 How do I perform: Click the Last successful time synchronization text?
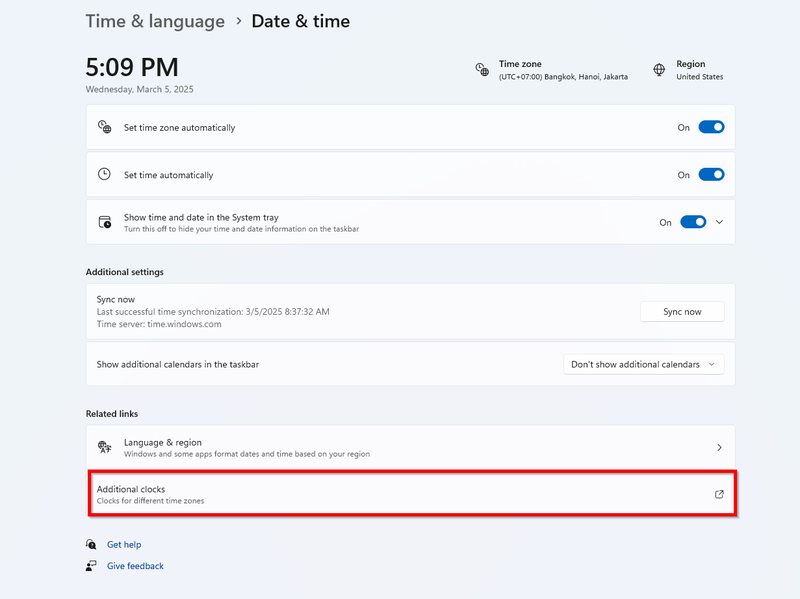pos(213,312)
